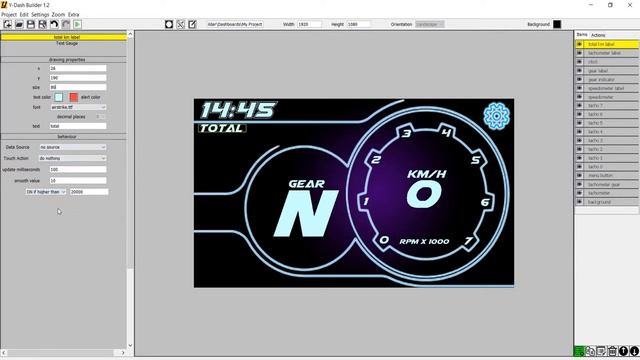Open the Orientation dropdown
This screenshot has height=360, width=640.
[429, 24]
